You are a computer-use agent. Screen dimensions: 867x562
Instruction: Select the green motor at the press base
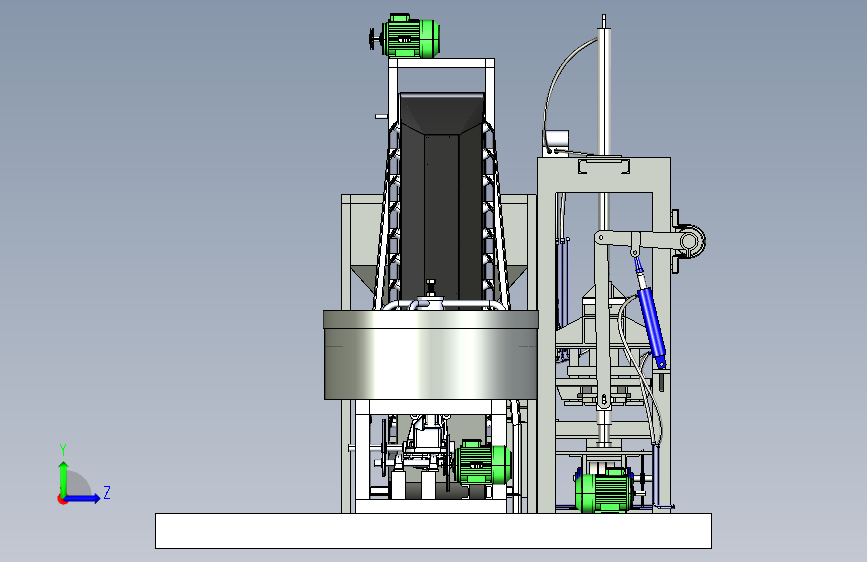click(604, 490)
